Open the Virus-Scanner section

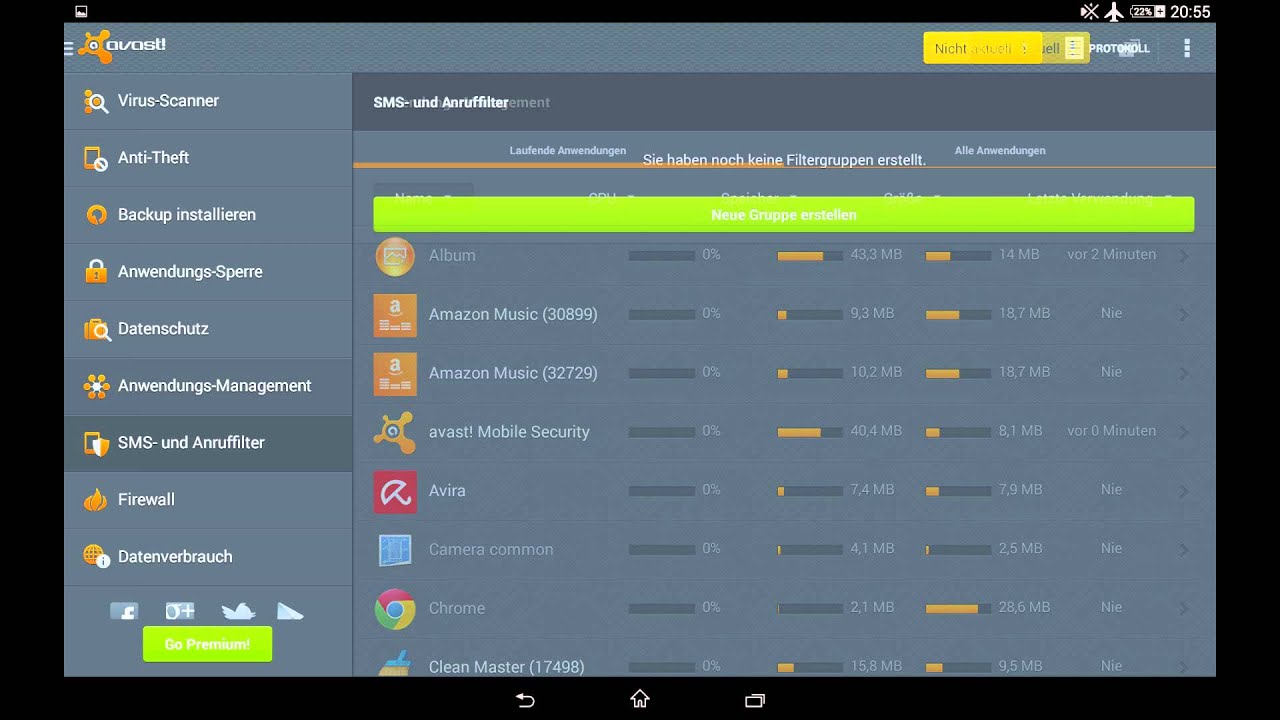[x=208, y=101]
